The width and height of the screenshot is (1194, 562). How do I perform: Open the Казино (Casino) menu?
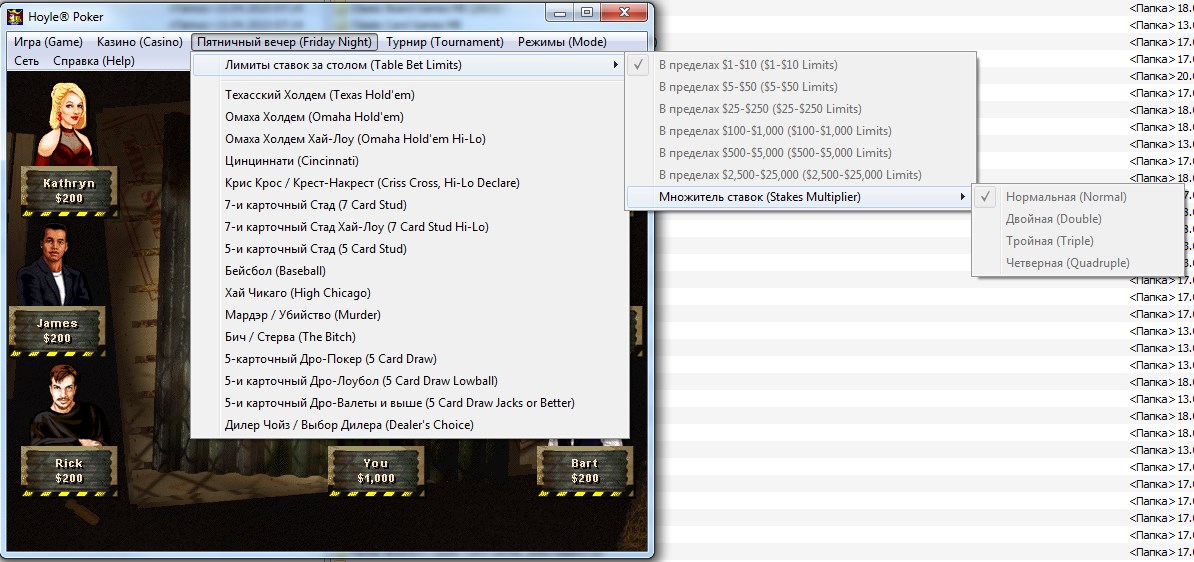coord(139,42)
